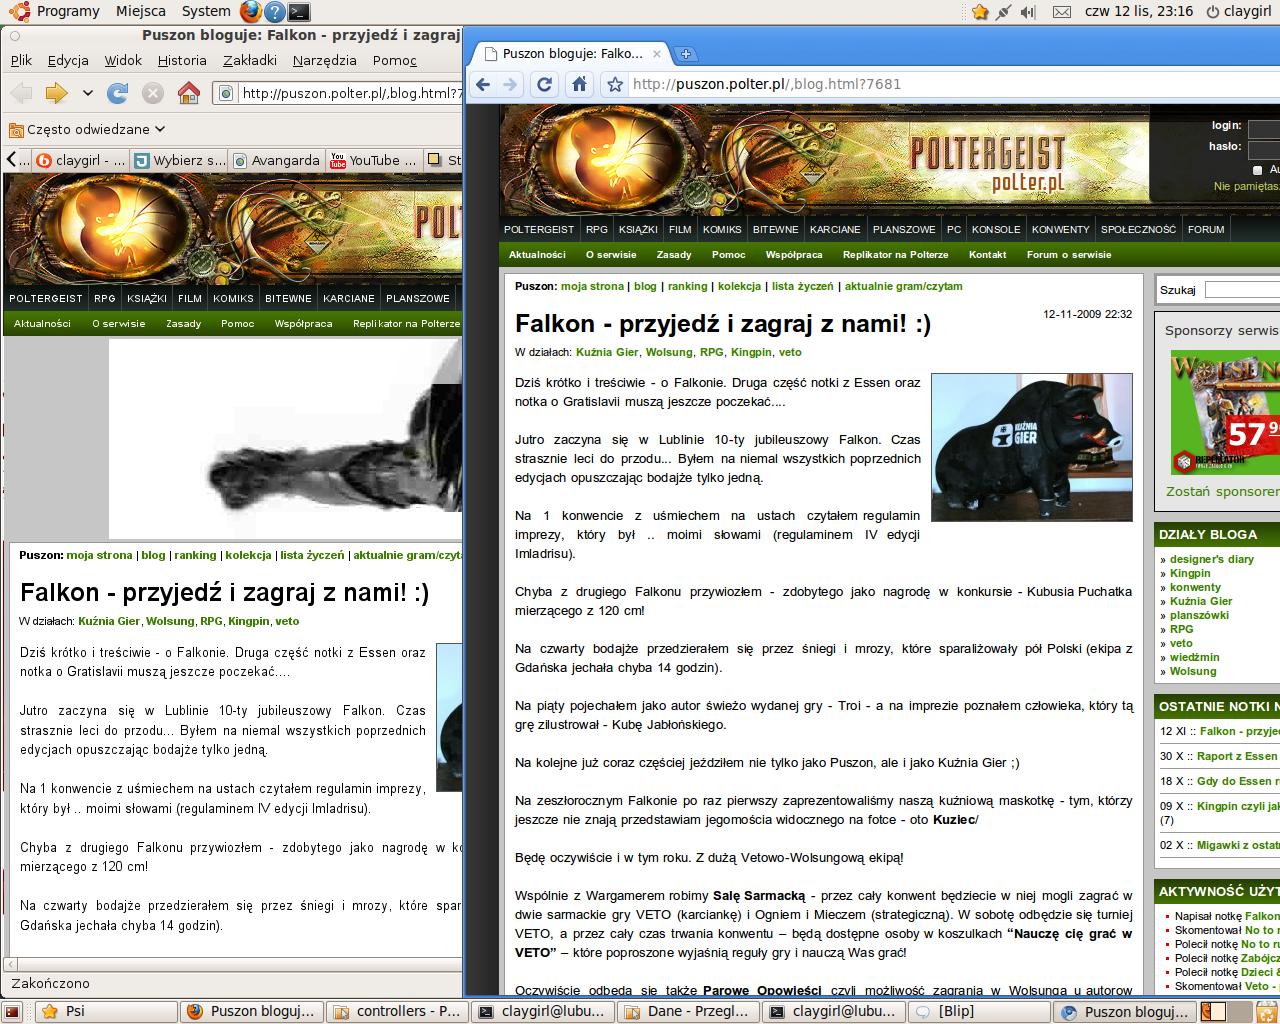Image resolution: width=1280 pixels, height=1024 pixels.
Task: Switch to Dane - Przegl... taskbar window
Action: [687, 1012]
